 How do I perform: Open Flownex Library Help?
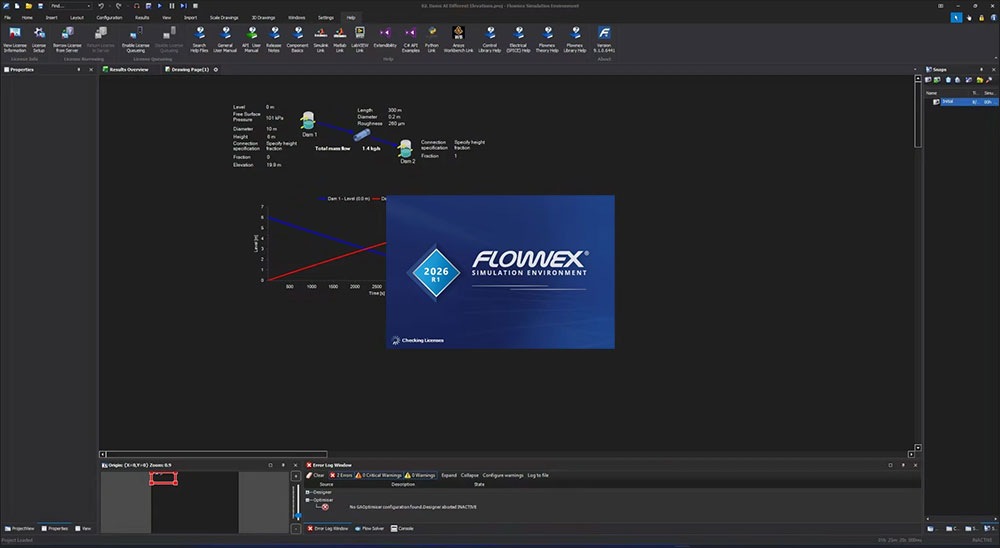point(575,40)
